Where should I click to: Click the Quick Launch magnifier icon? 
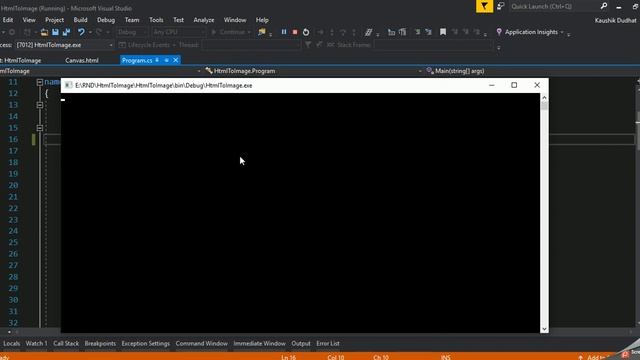[604, 6]
